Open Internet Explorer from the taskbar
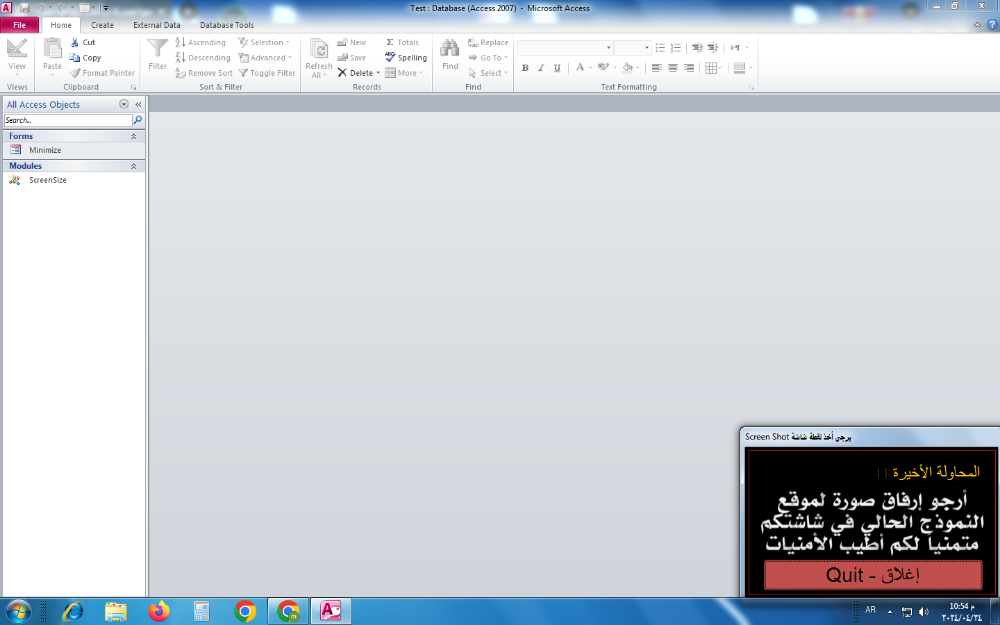 [x=73, y=611]
